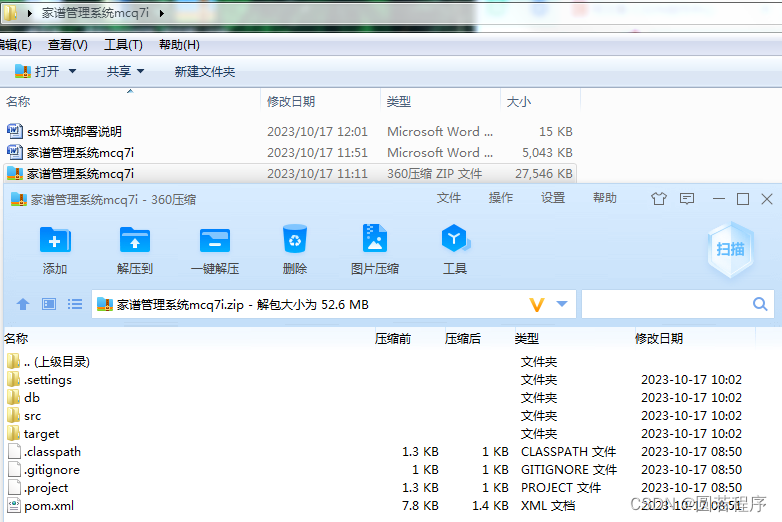Open the 查看(V) menu in Explorer
Screen dimensions: 782x522
pos(68,45)
